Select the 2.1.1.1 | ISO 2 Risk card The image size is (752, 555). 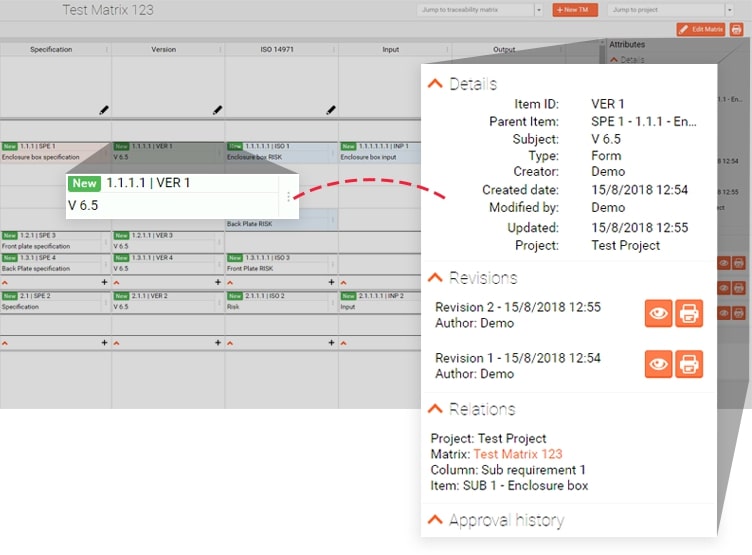(282, 302)
